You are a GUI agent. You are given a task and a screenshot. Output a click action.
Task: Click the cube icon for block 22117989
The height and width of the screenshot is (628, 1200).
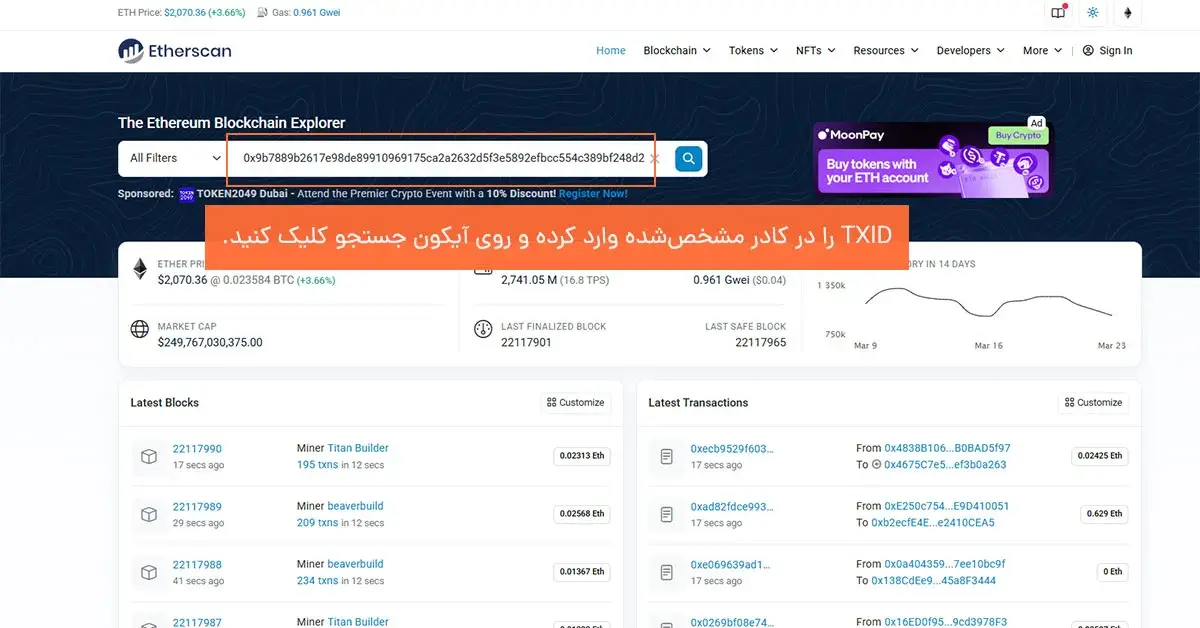point(149,514)
